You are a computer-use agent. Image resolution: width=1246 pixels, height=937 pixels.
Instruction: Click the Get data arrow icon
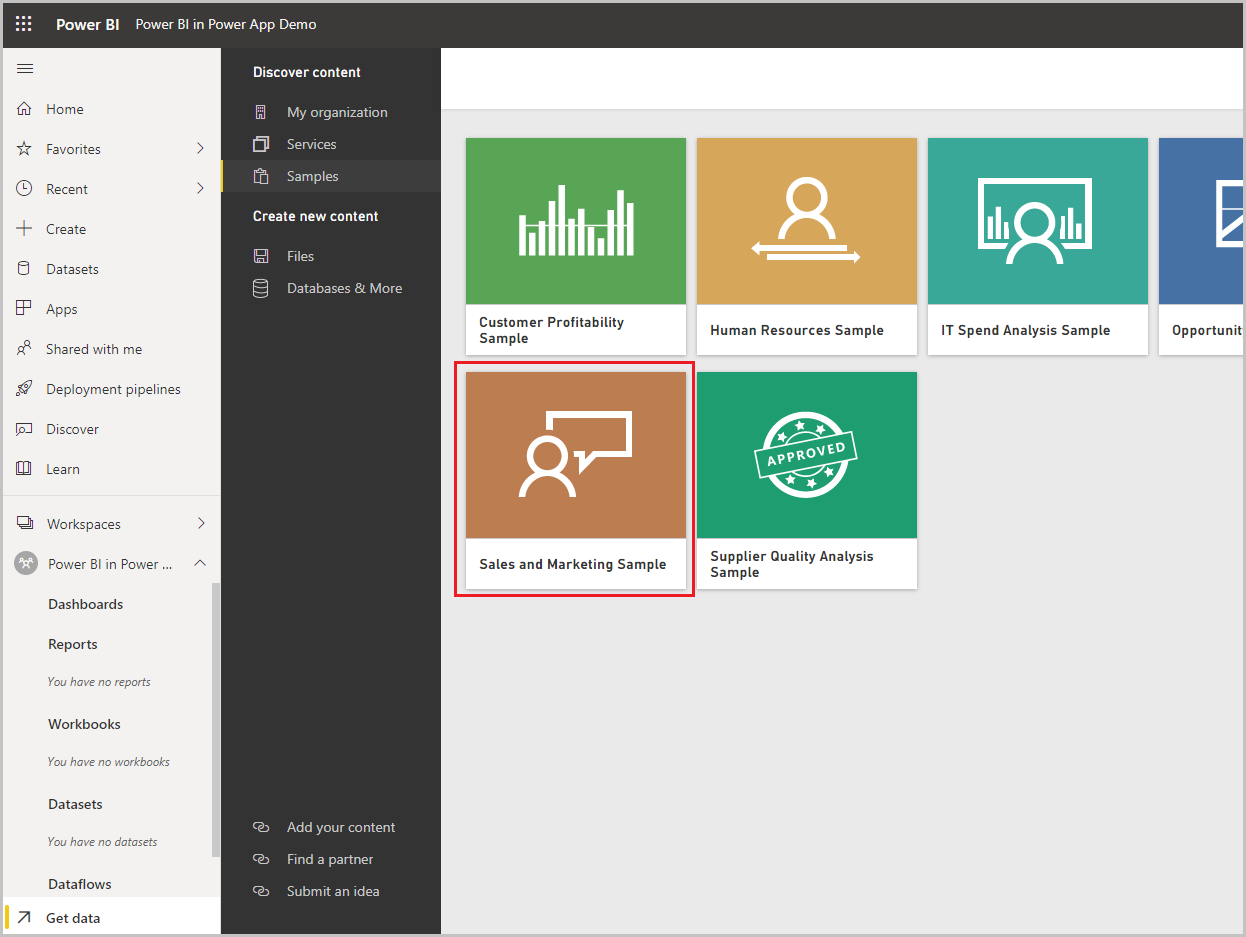(x=25, y=918)
